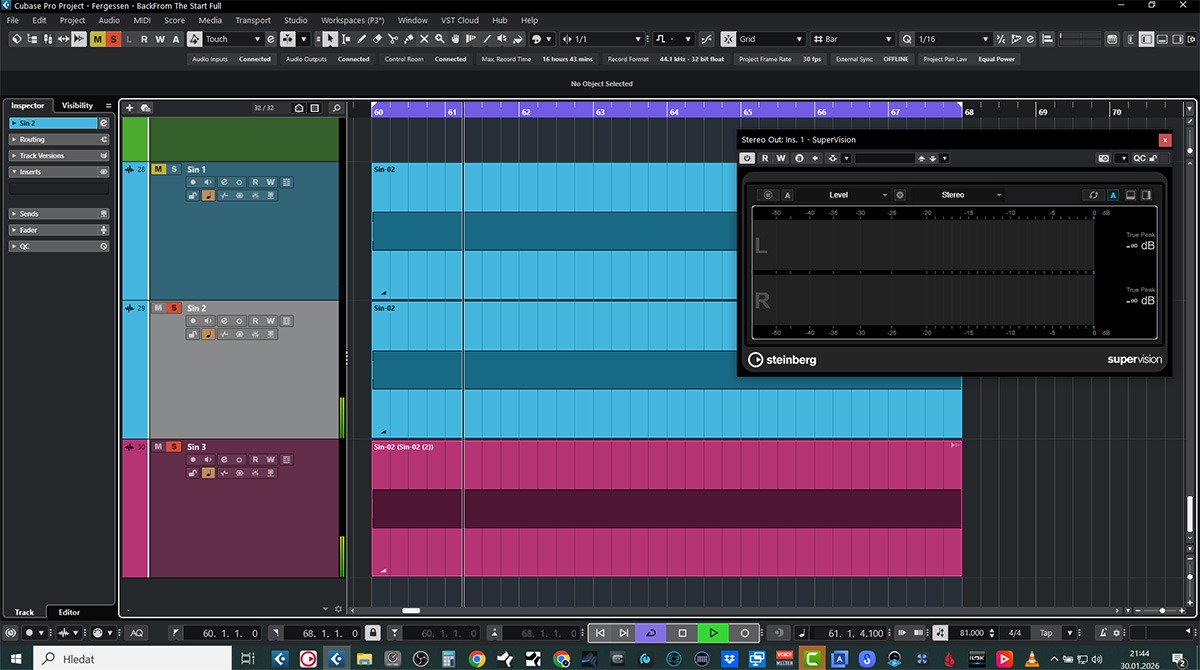Open the Transport menu
The image size is (1200, 670).
pos(253,20)
